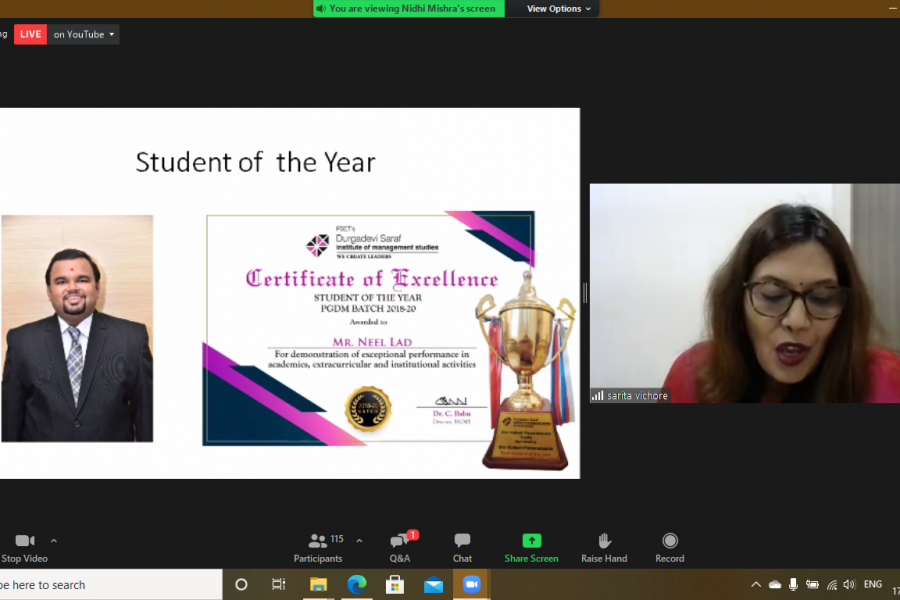
Task: Click the battery tray icon
Action: coord(812,584)
